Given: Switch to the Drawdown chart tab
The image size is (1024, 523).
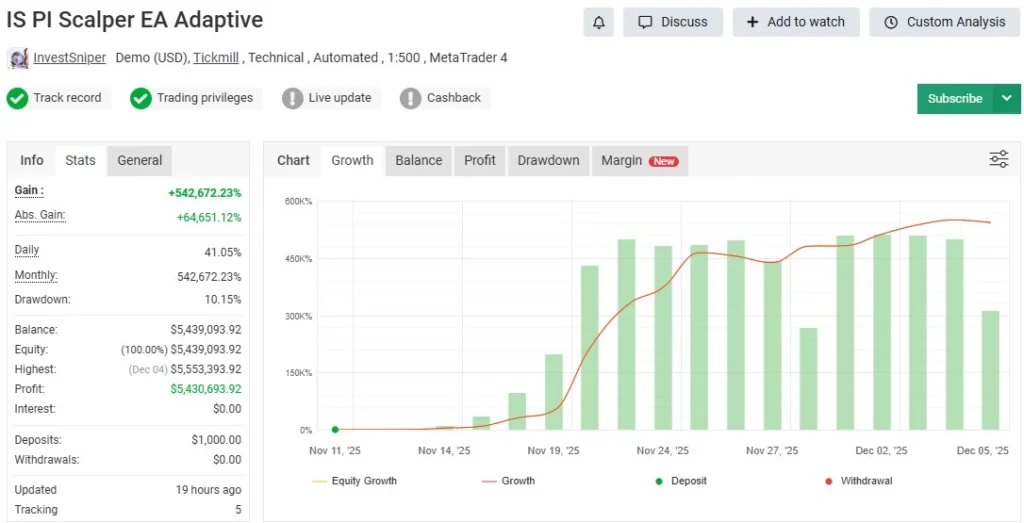Looking at the screenshot, I should 548,160.
